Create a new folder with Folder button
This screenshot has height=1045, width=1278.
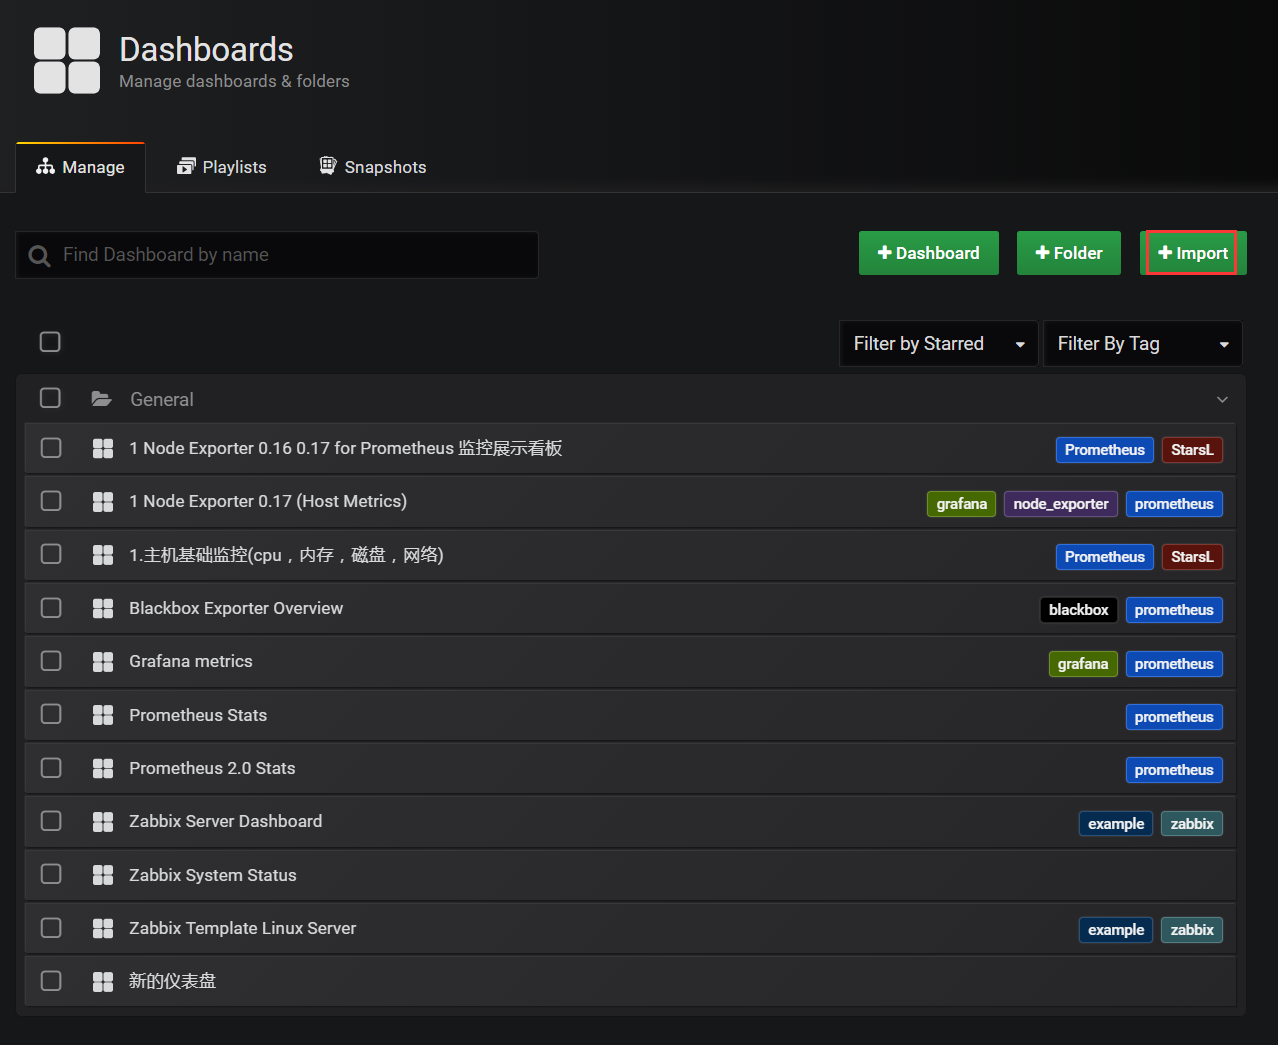click(x=1068, y=253)
